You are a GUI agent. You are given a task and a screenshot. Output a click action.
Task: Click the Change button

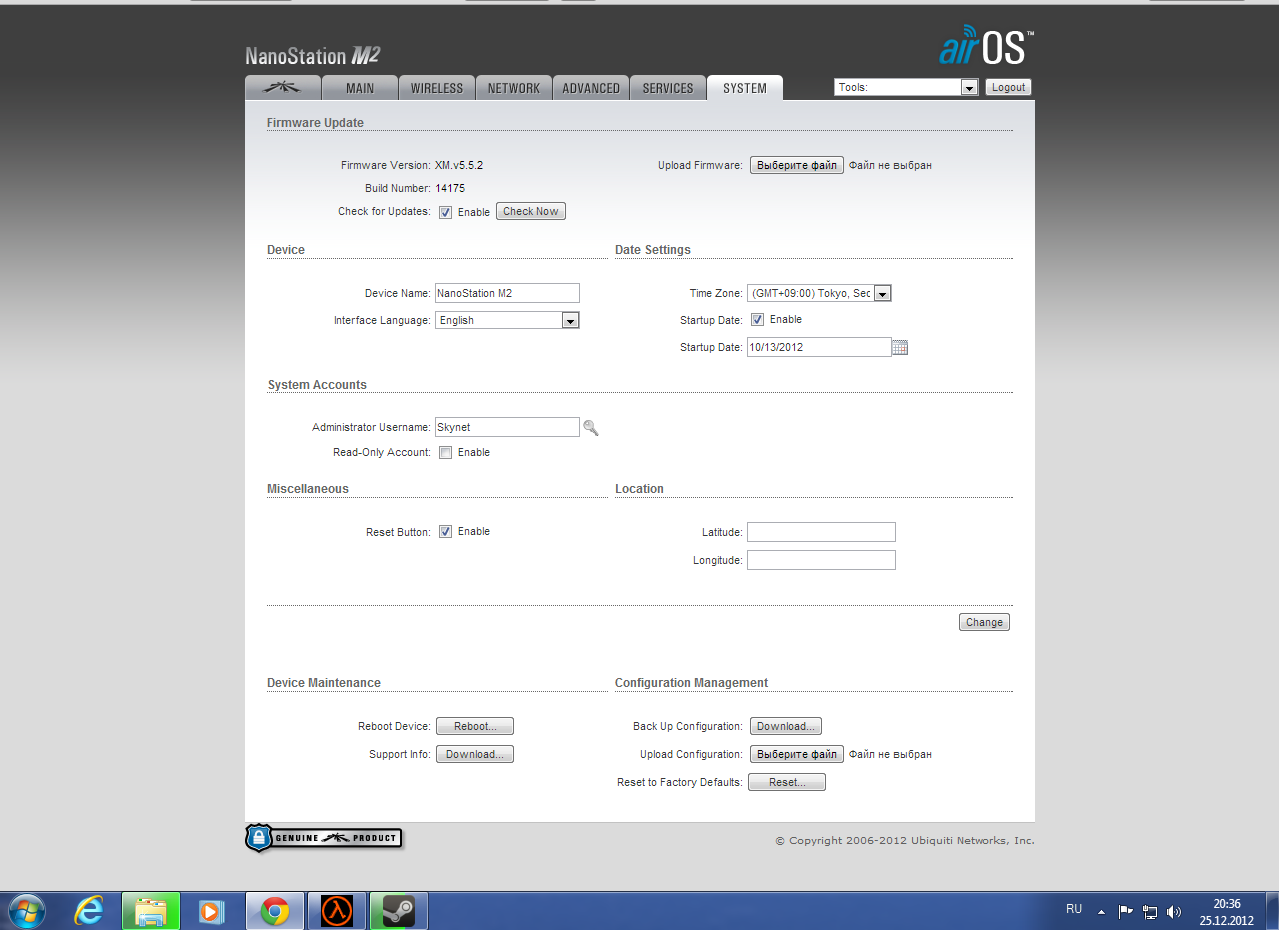pos(984,622)
